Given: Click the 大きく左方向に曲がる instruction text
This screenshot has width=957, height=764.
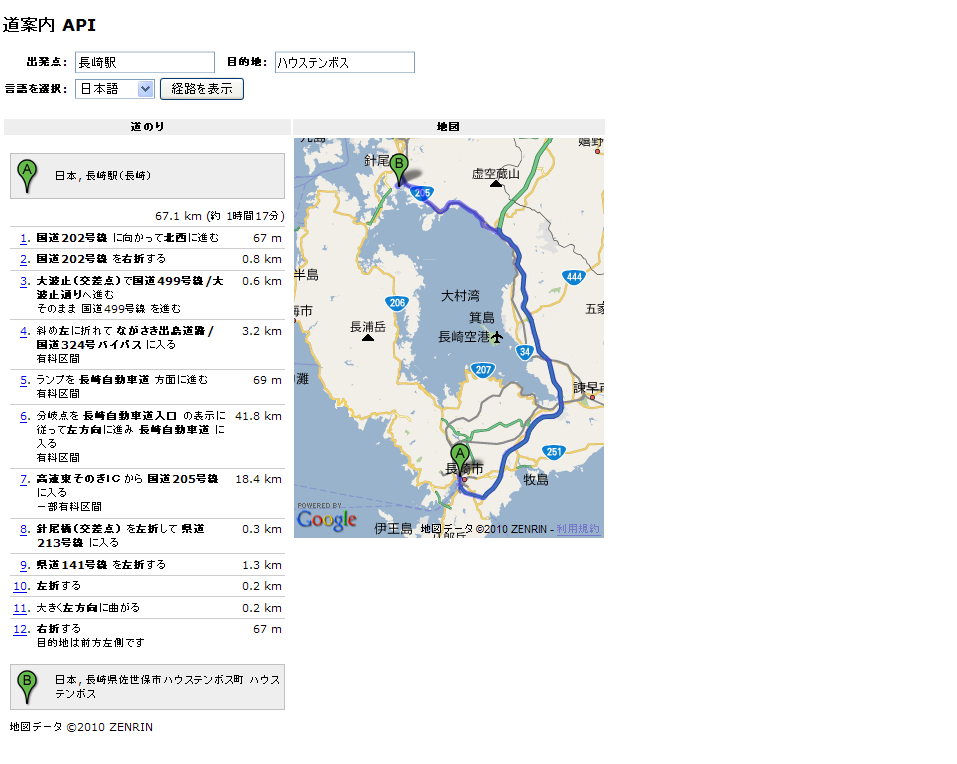Looking at the screenshot, I should pyautogui.click(x=88, y=608).
